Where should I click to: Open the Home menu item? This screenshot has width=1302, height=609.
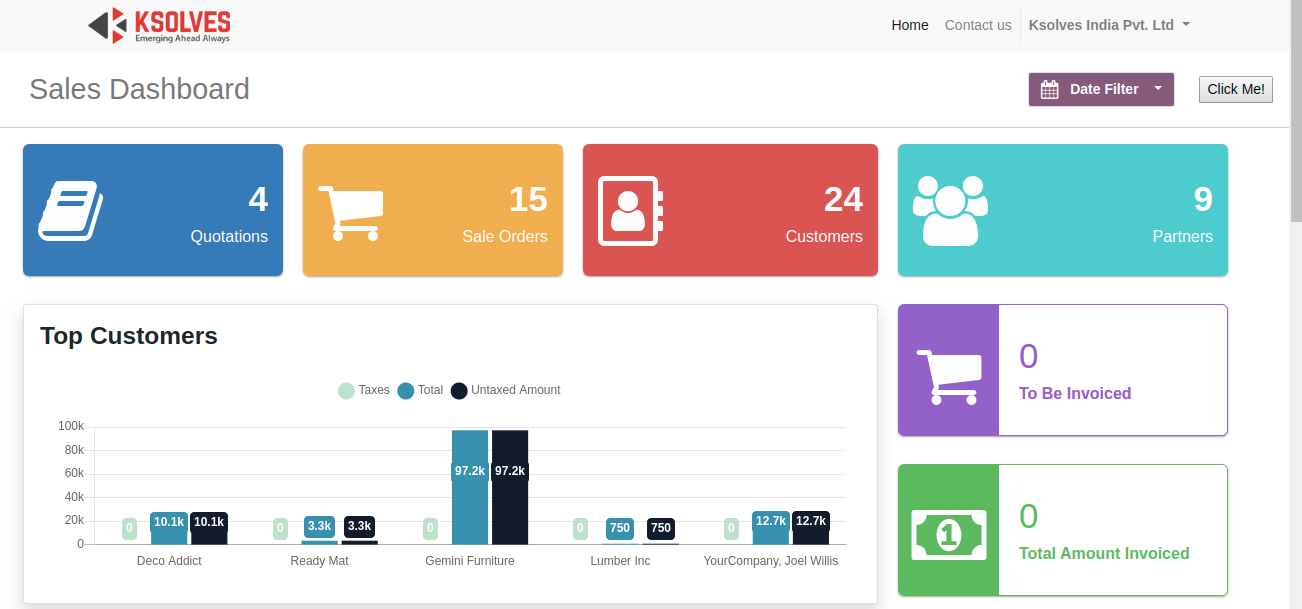[910, 25]
